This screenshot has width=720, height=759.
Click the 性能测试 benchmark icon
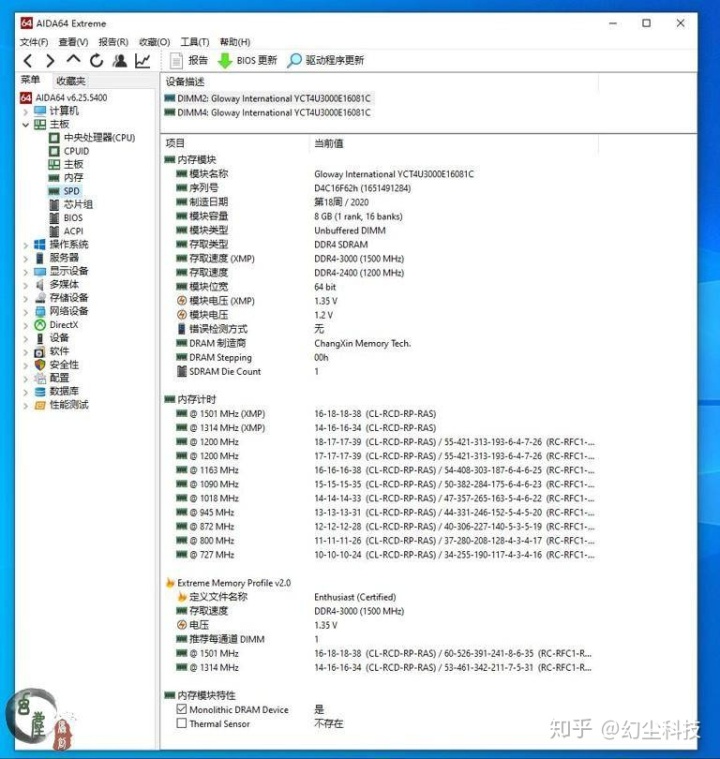(x=40, y=405)
